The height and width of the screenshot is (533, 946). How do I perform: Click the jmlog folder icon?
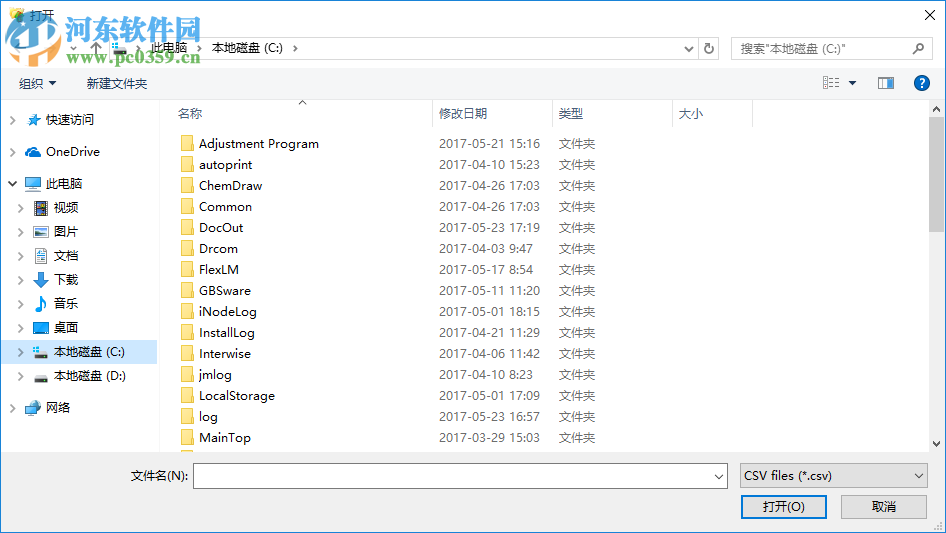187,375
